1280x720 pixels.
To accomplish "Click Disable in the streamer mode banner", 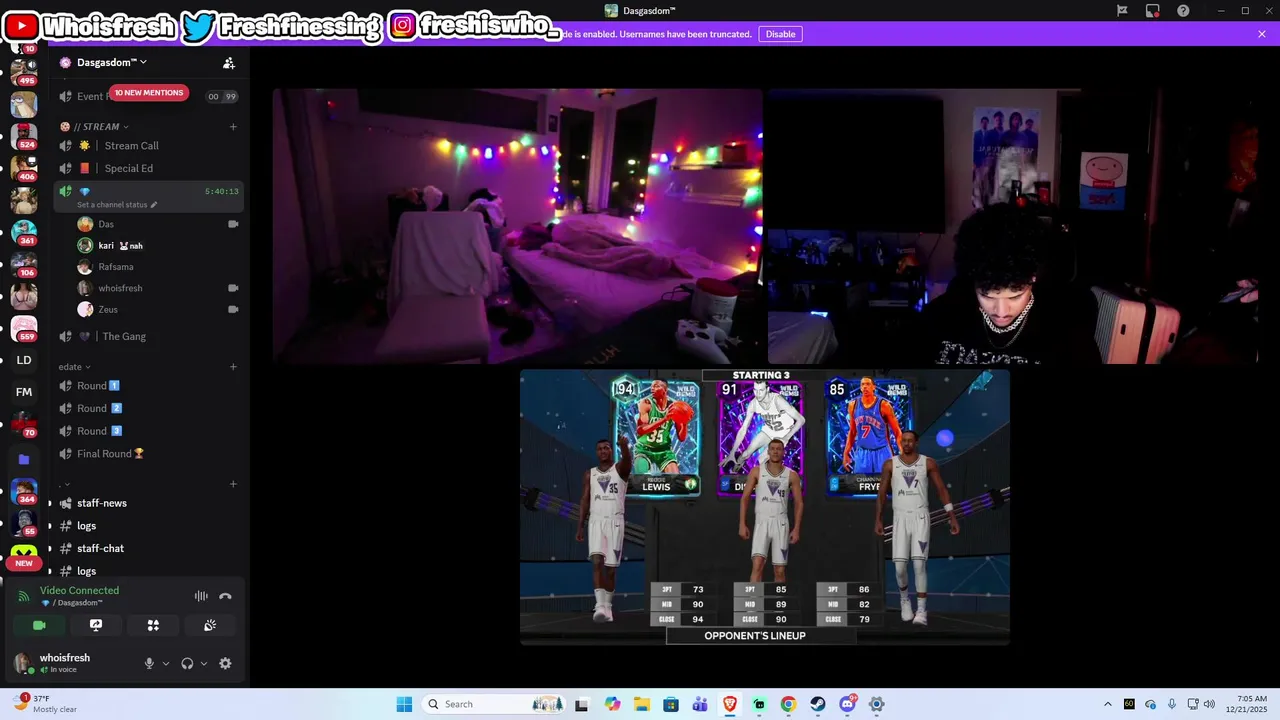I will (x=780, y=34).
